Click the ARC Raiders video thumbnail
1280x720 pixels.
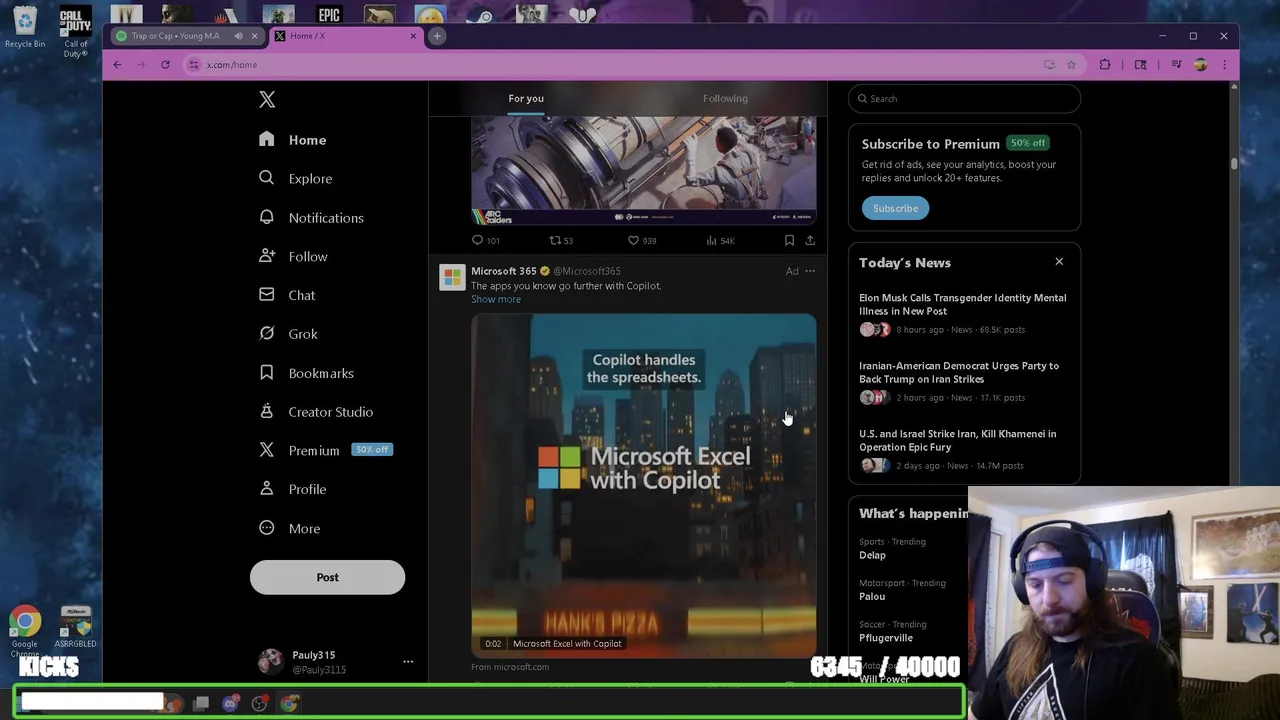(644, 170)
